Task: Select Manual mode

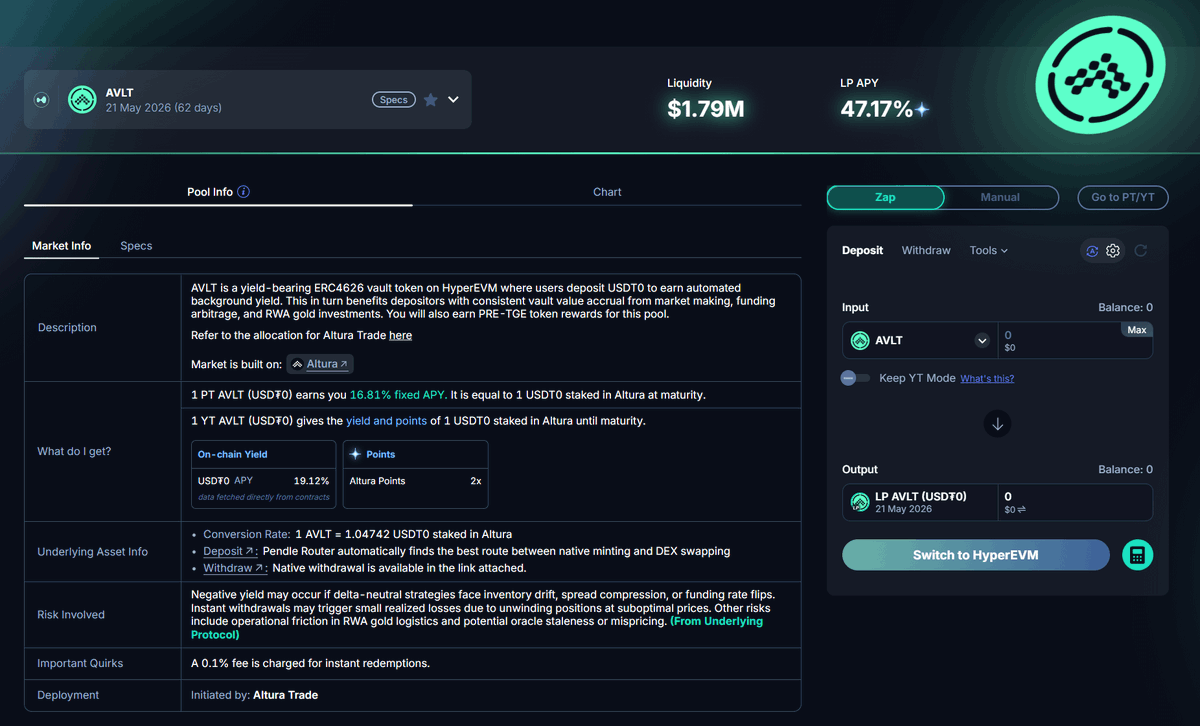Action: tap(1000, 197)
